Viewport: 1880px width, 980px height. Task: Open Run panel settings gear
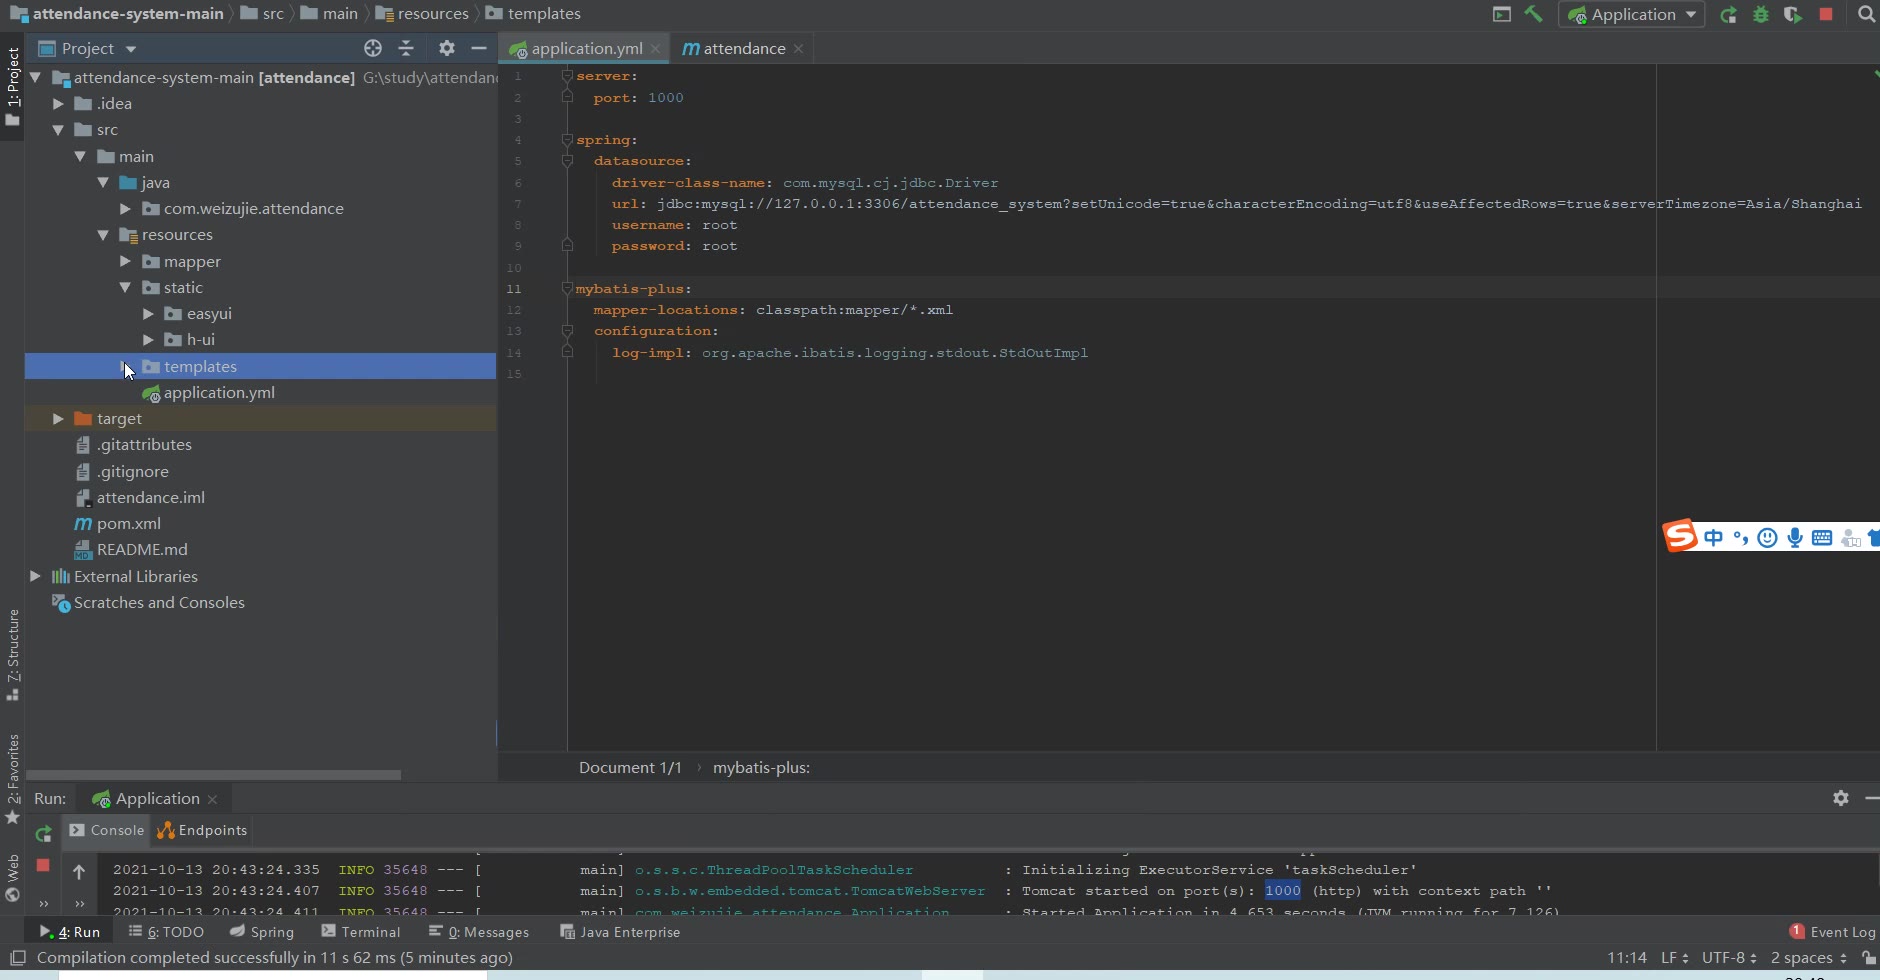pyautogui.click(x=1841, y=798)
